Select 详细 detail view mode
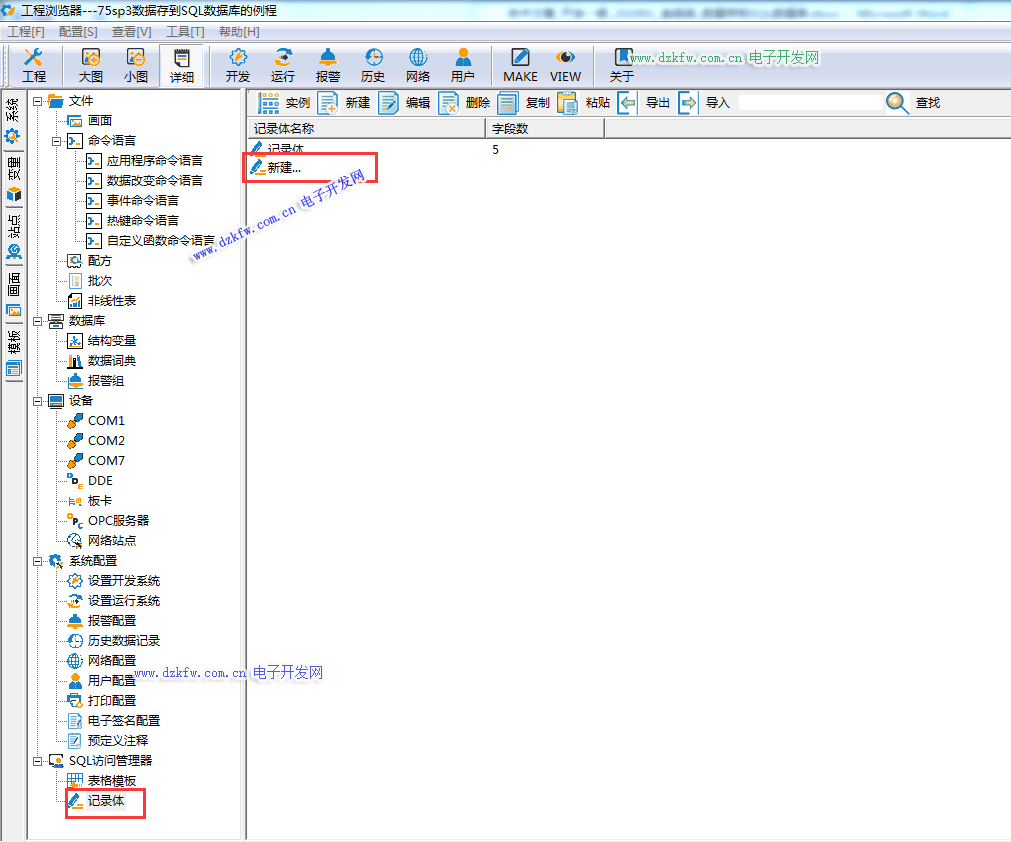The height and width of the screenshot is (842, 1011). [181, 65]
